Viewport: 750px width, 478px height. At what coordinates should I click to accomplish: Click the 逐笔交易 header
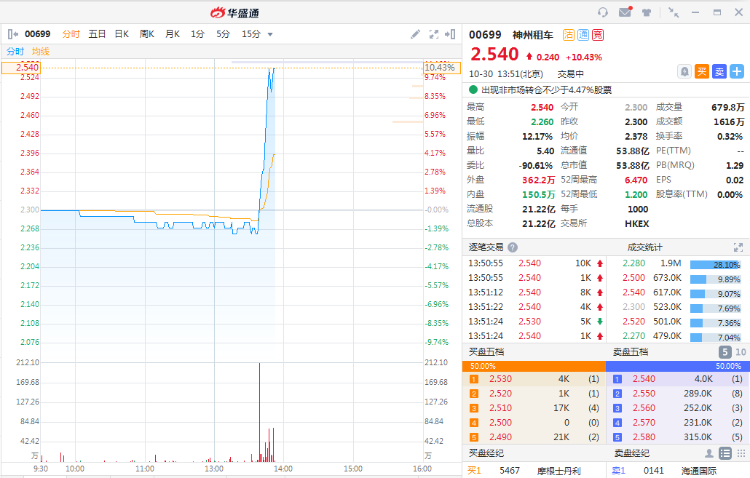click(x=486, y=247)
